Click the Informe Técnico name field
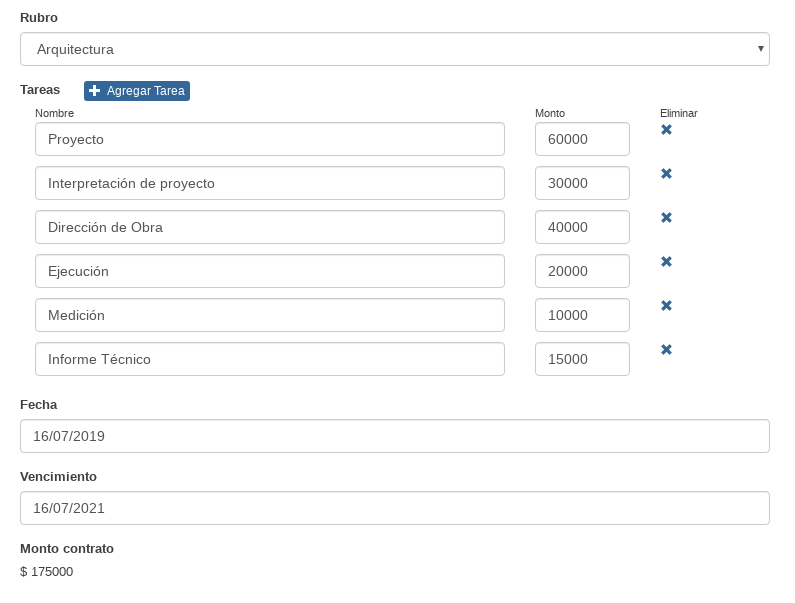795x603 pixels. pos(269,359)
